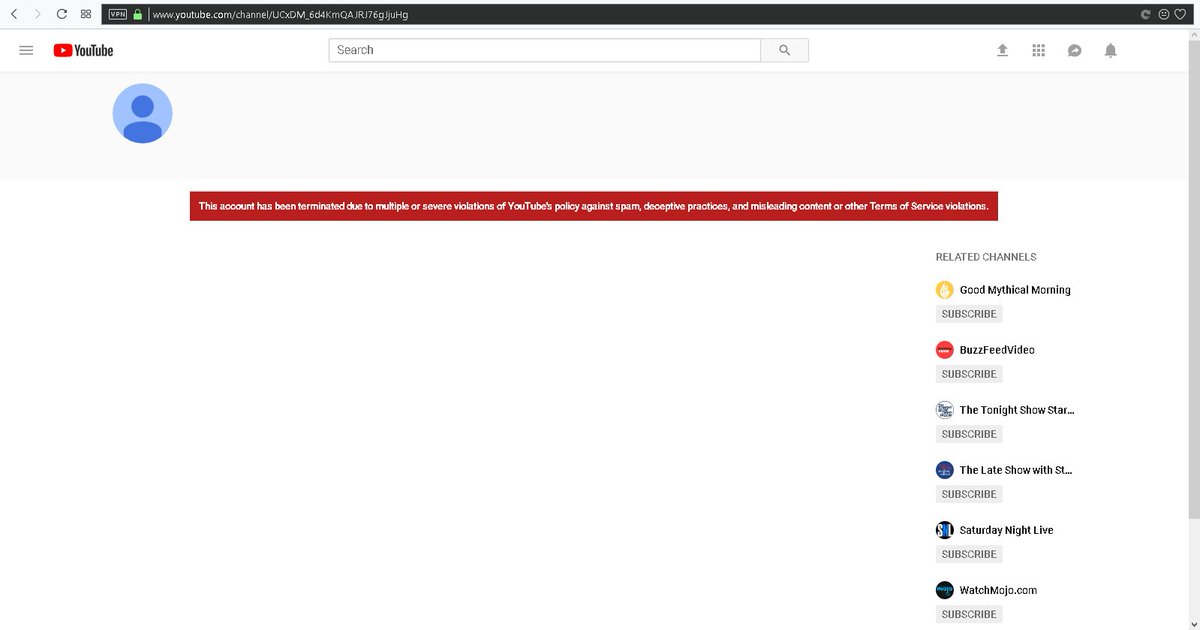
Task: Open Good Mythical Morning channel link
Action: click(x=1015, y=290)
